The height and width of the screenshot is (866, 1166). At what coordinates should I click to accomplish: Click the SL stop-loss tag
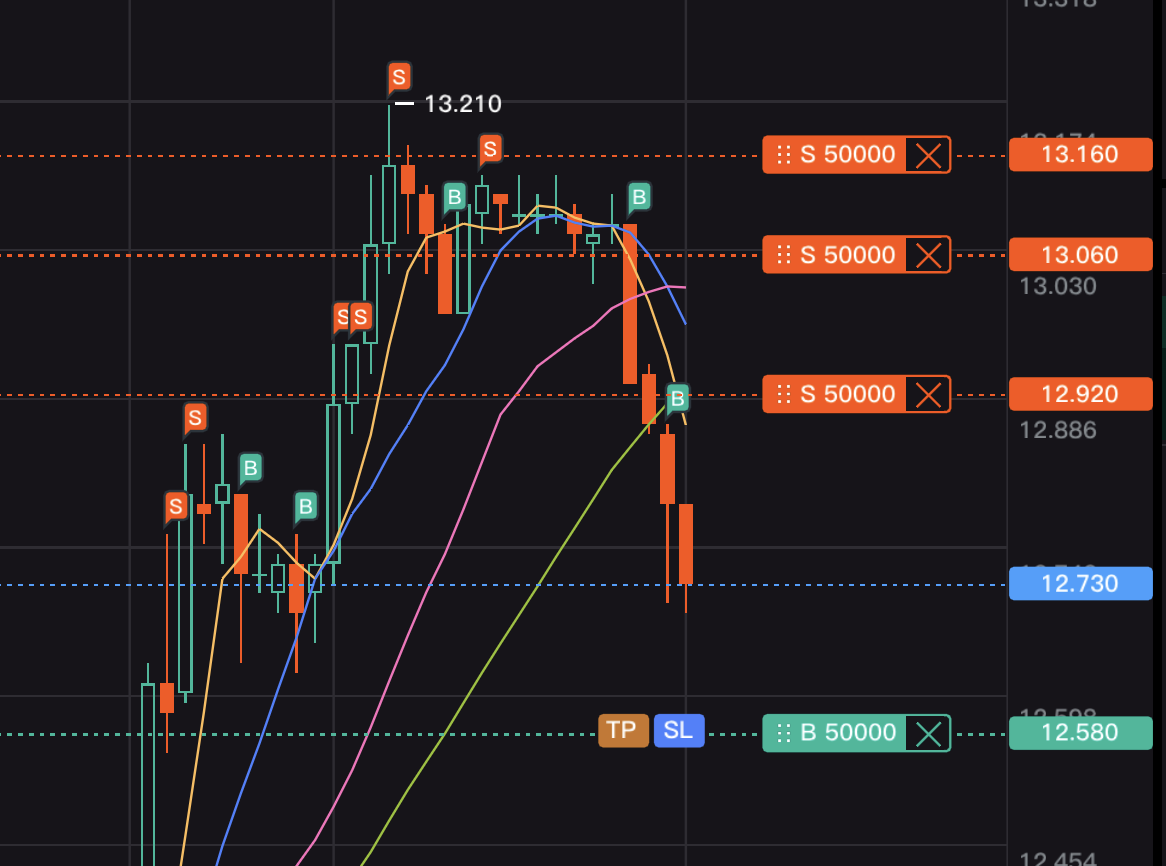(679, 730)
